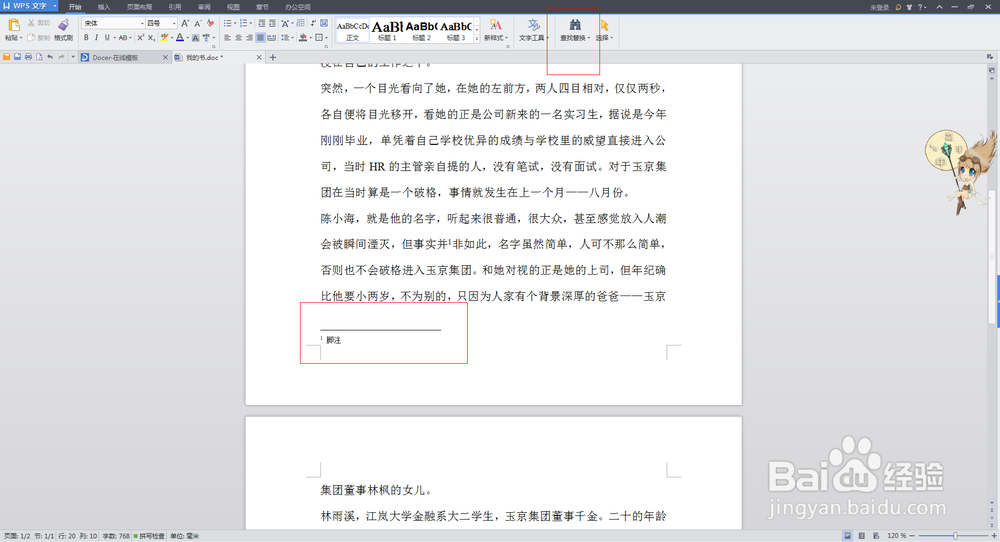Open 新样式 new style button
Screen dimensions: 1000x542
point(496,29)
